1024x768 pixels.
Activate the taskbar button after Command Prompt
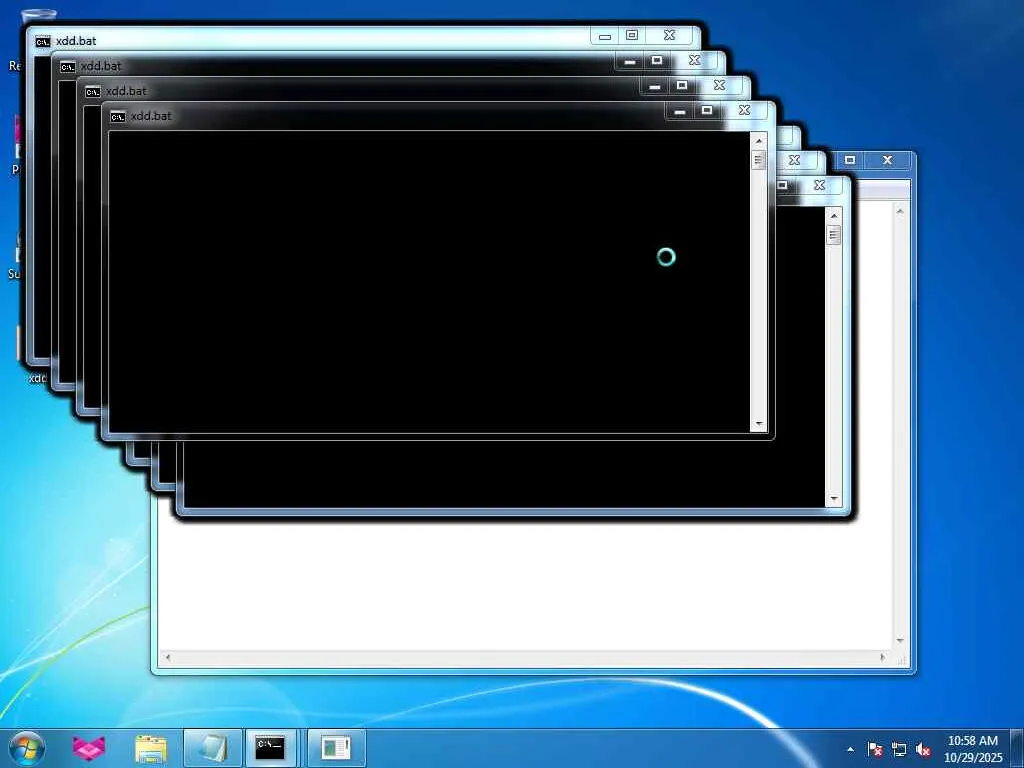click(336, 748)
